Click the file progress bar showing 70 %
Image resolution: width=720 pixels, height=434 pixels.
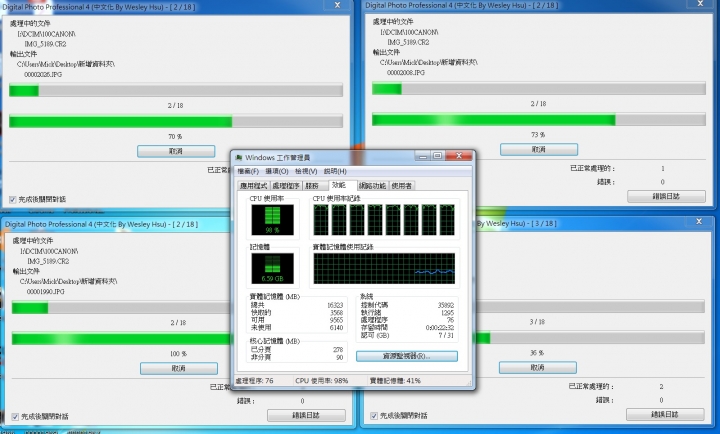click(176, 121)
